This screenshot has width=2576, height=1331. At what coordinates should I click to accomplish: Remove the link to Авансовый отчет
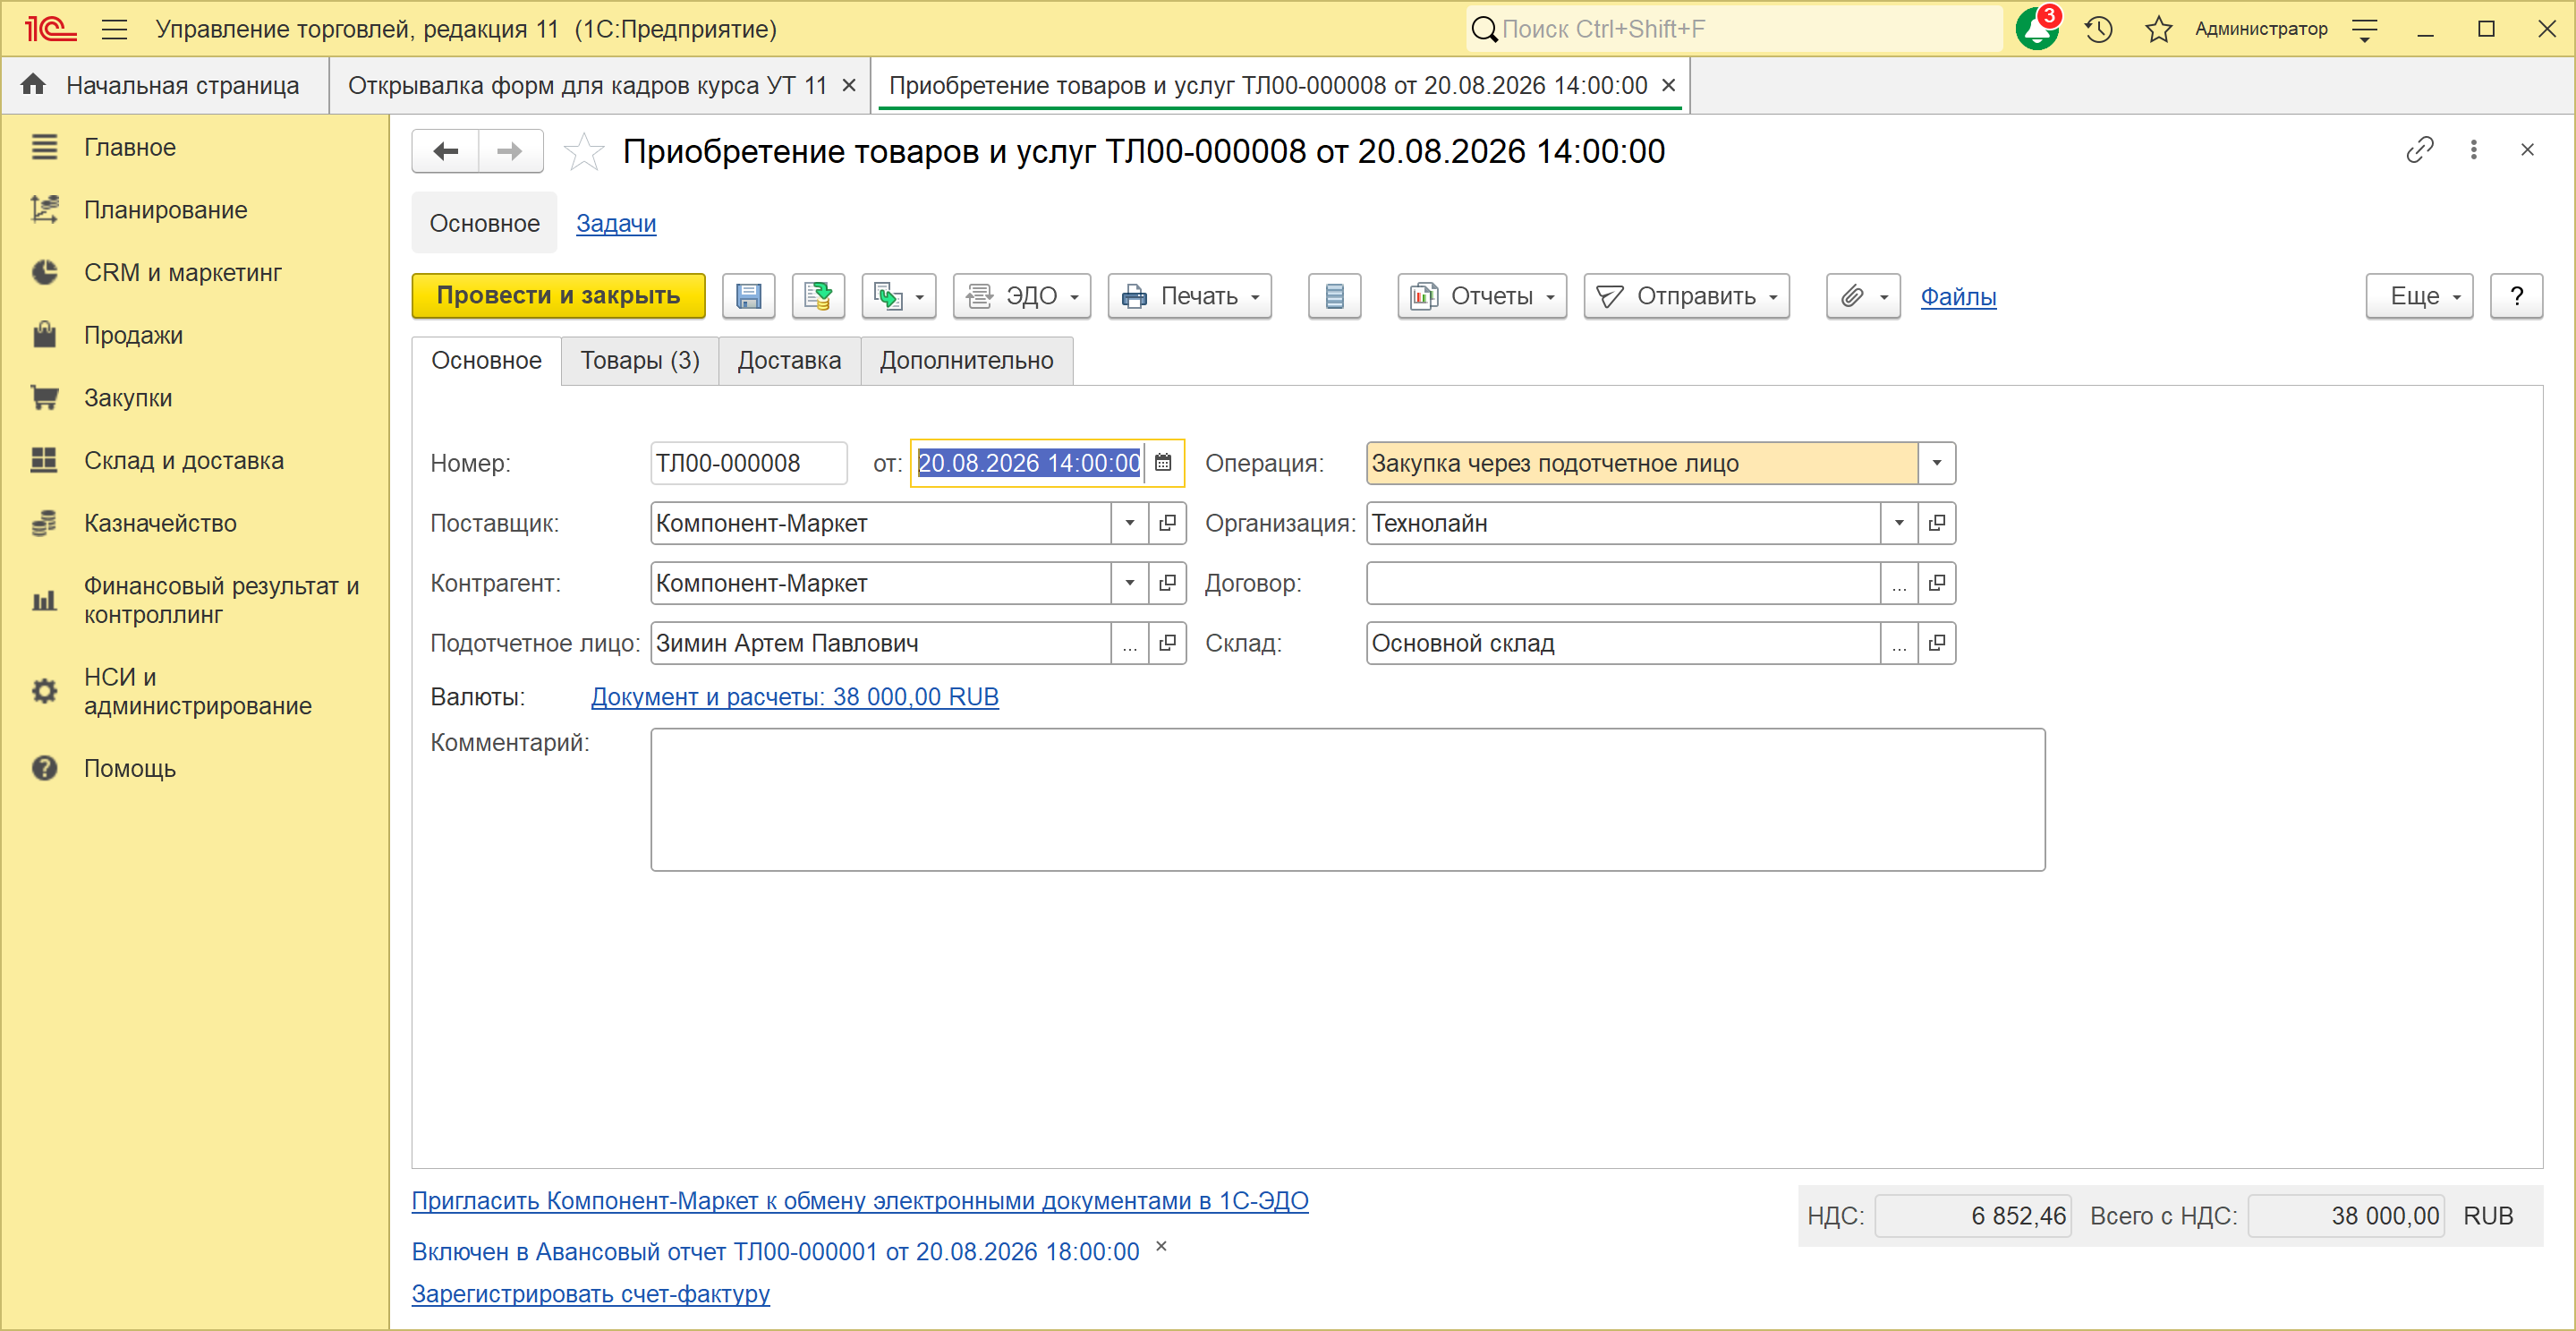click(x=1161, y=1246)
